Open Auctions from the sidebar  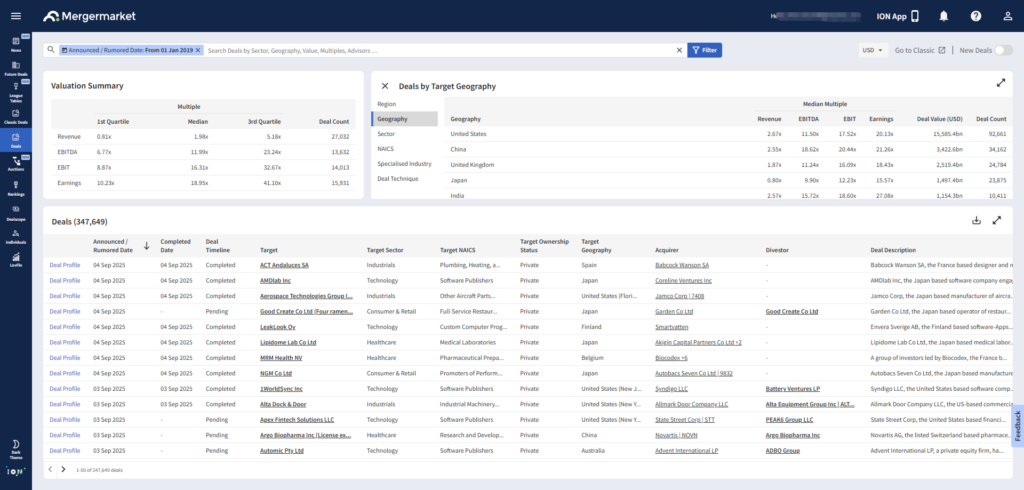[15, 164]
